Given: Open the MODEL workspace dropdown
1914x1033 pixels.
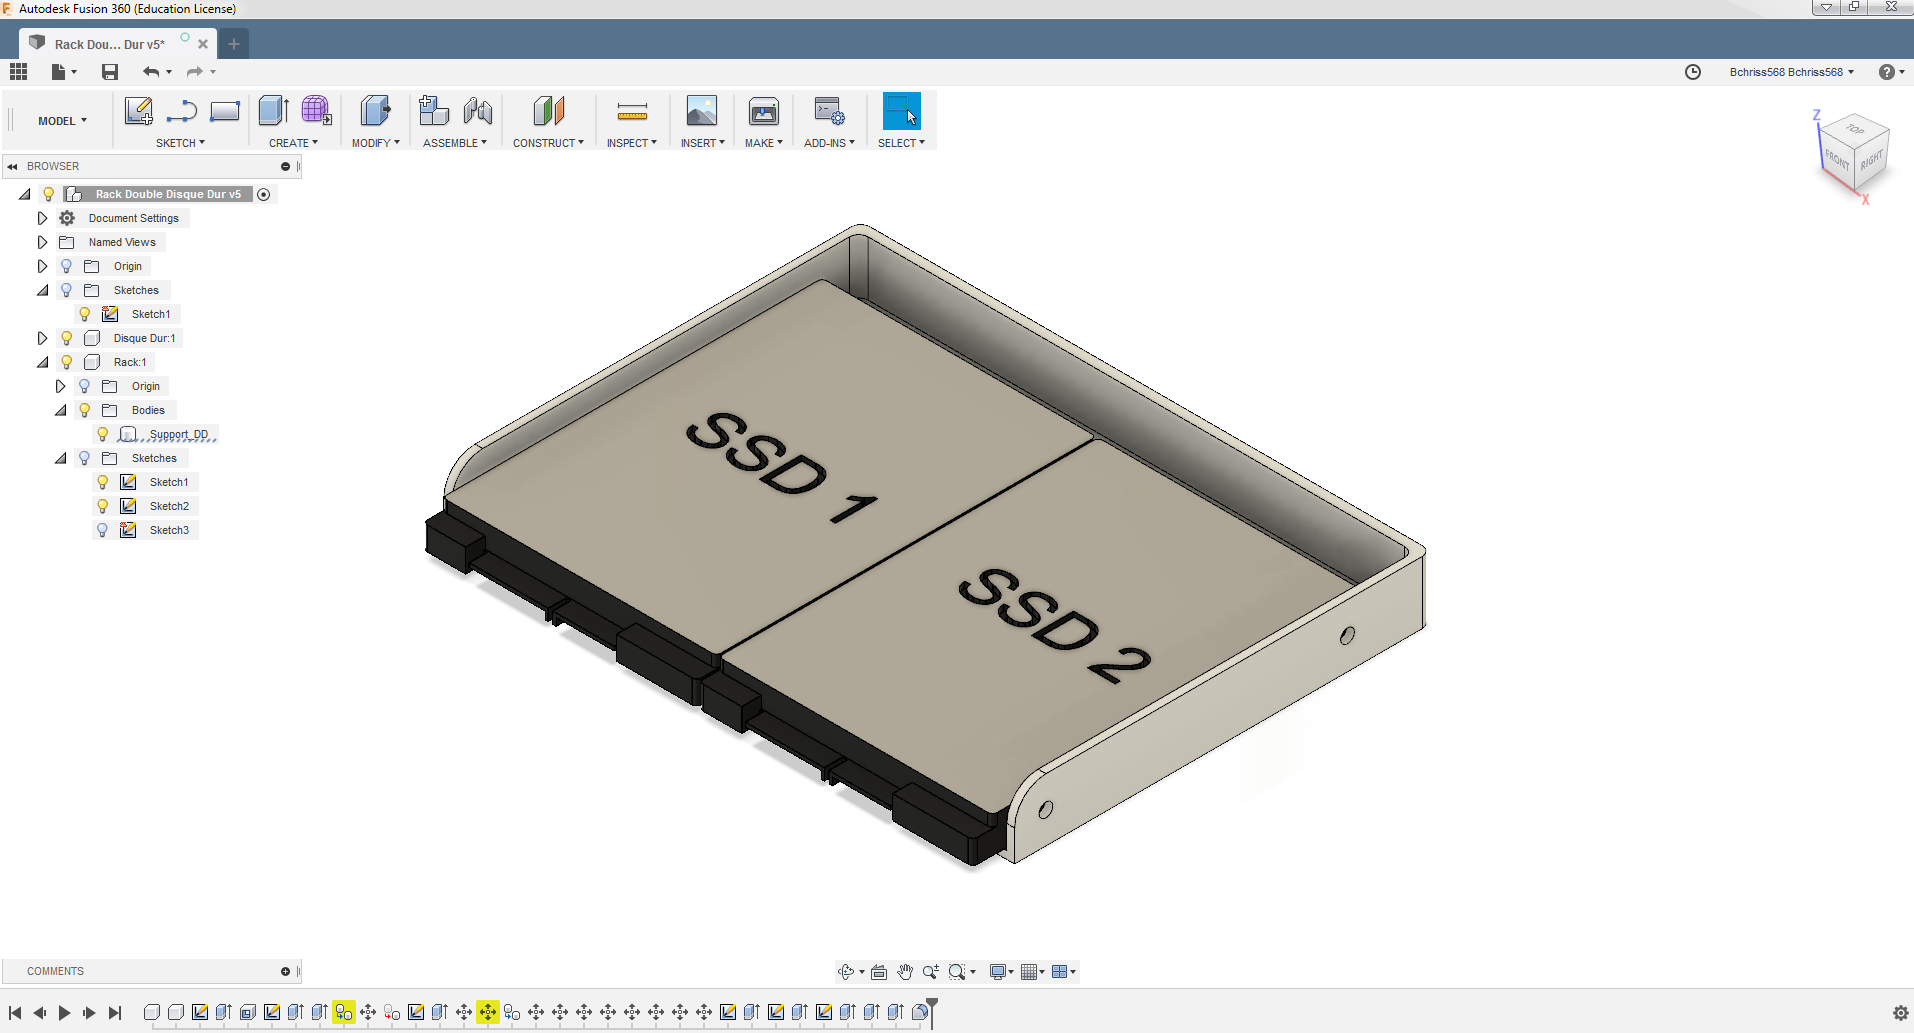Looking at the screenshot, I should 62,121.
